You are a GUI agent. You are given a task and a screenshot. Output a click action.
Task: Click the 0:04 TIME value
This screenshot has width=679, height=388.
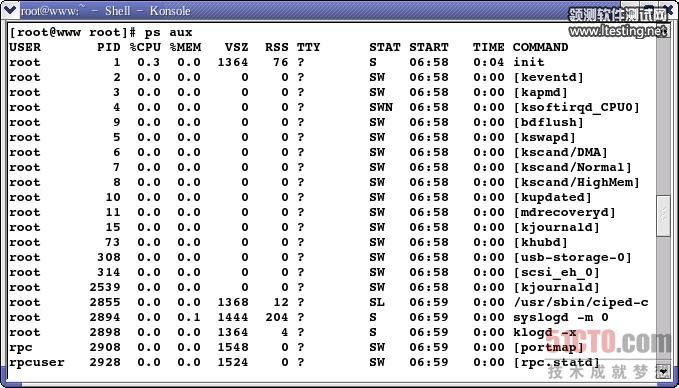coord(488,62)
